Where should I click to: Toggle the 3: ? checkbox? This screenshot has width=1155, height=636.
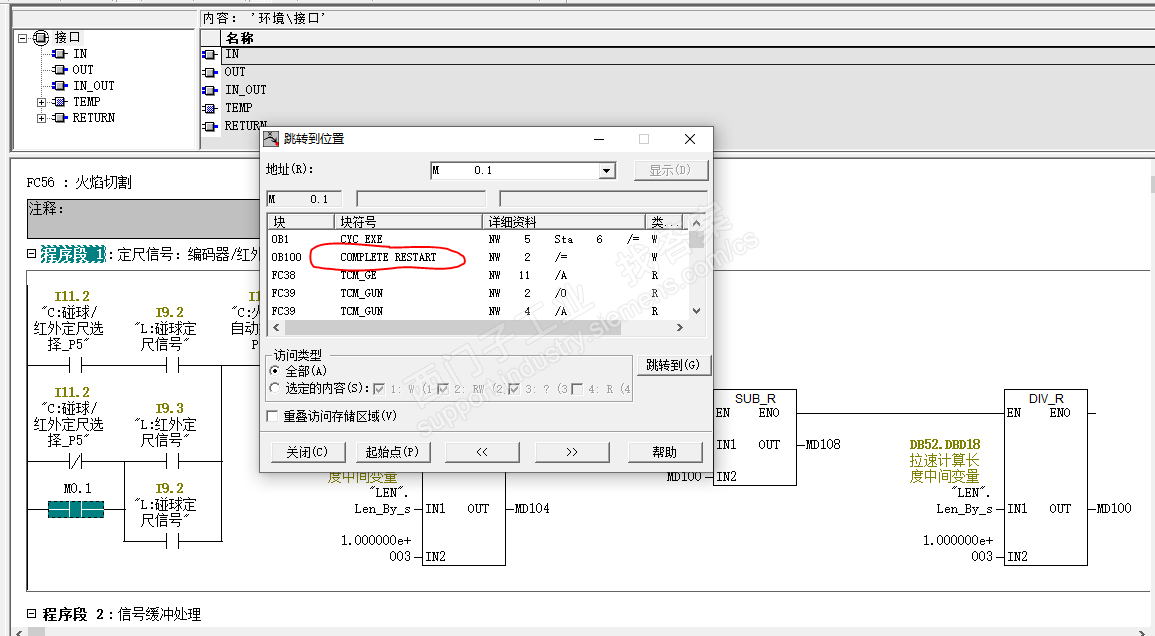pyautogui.click(x=514, y=388)
